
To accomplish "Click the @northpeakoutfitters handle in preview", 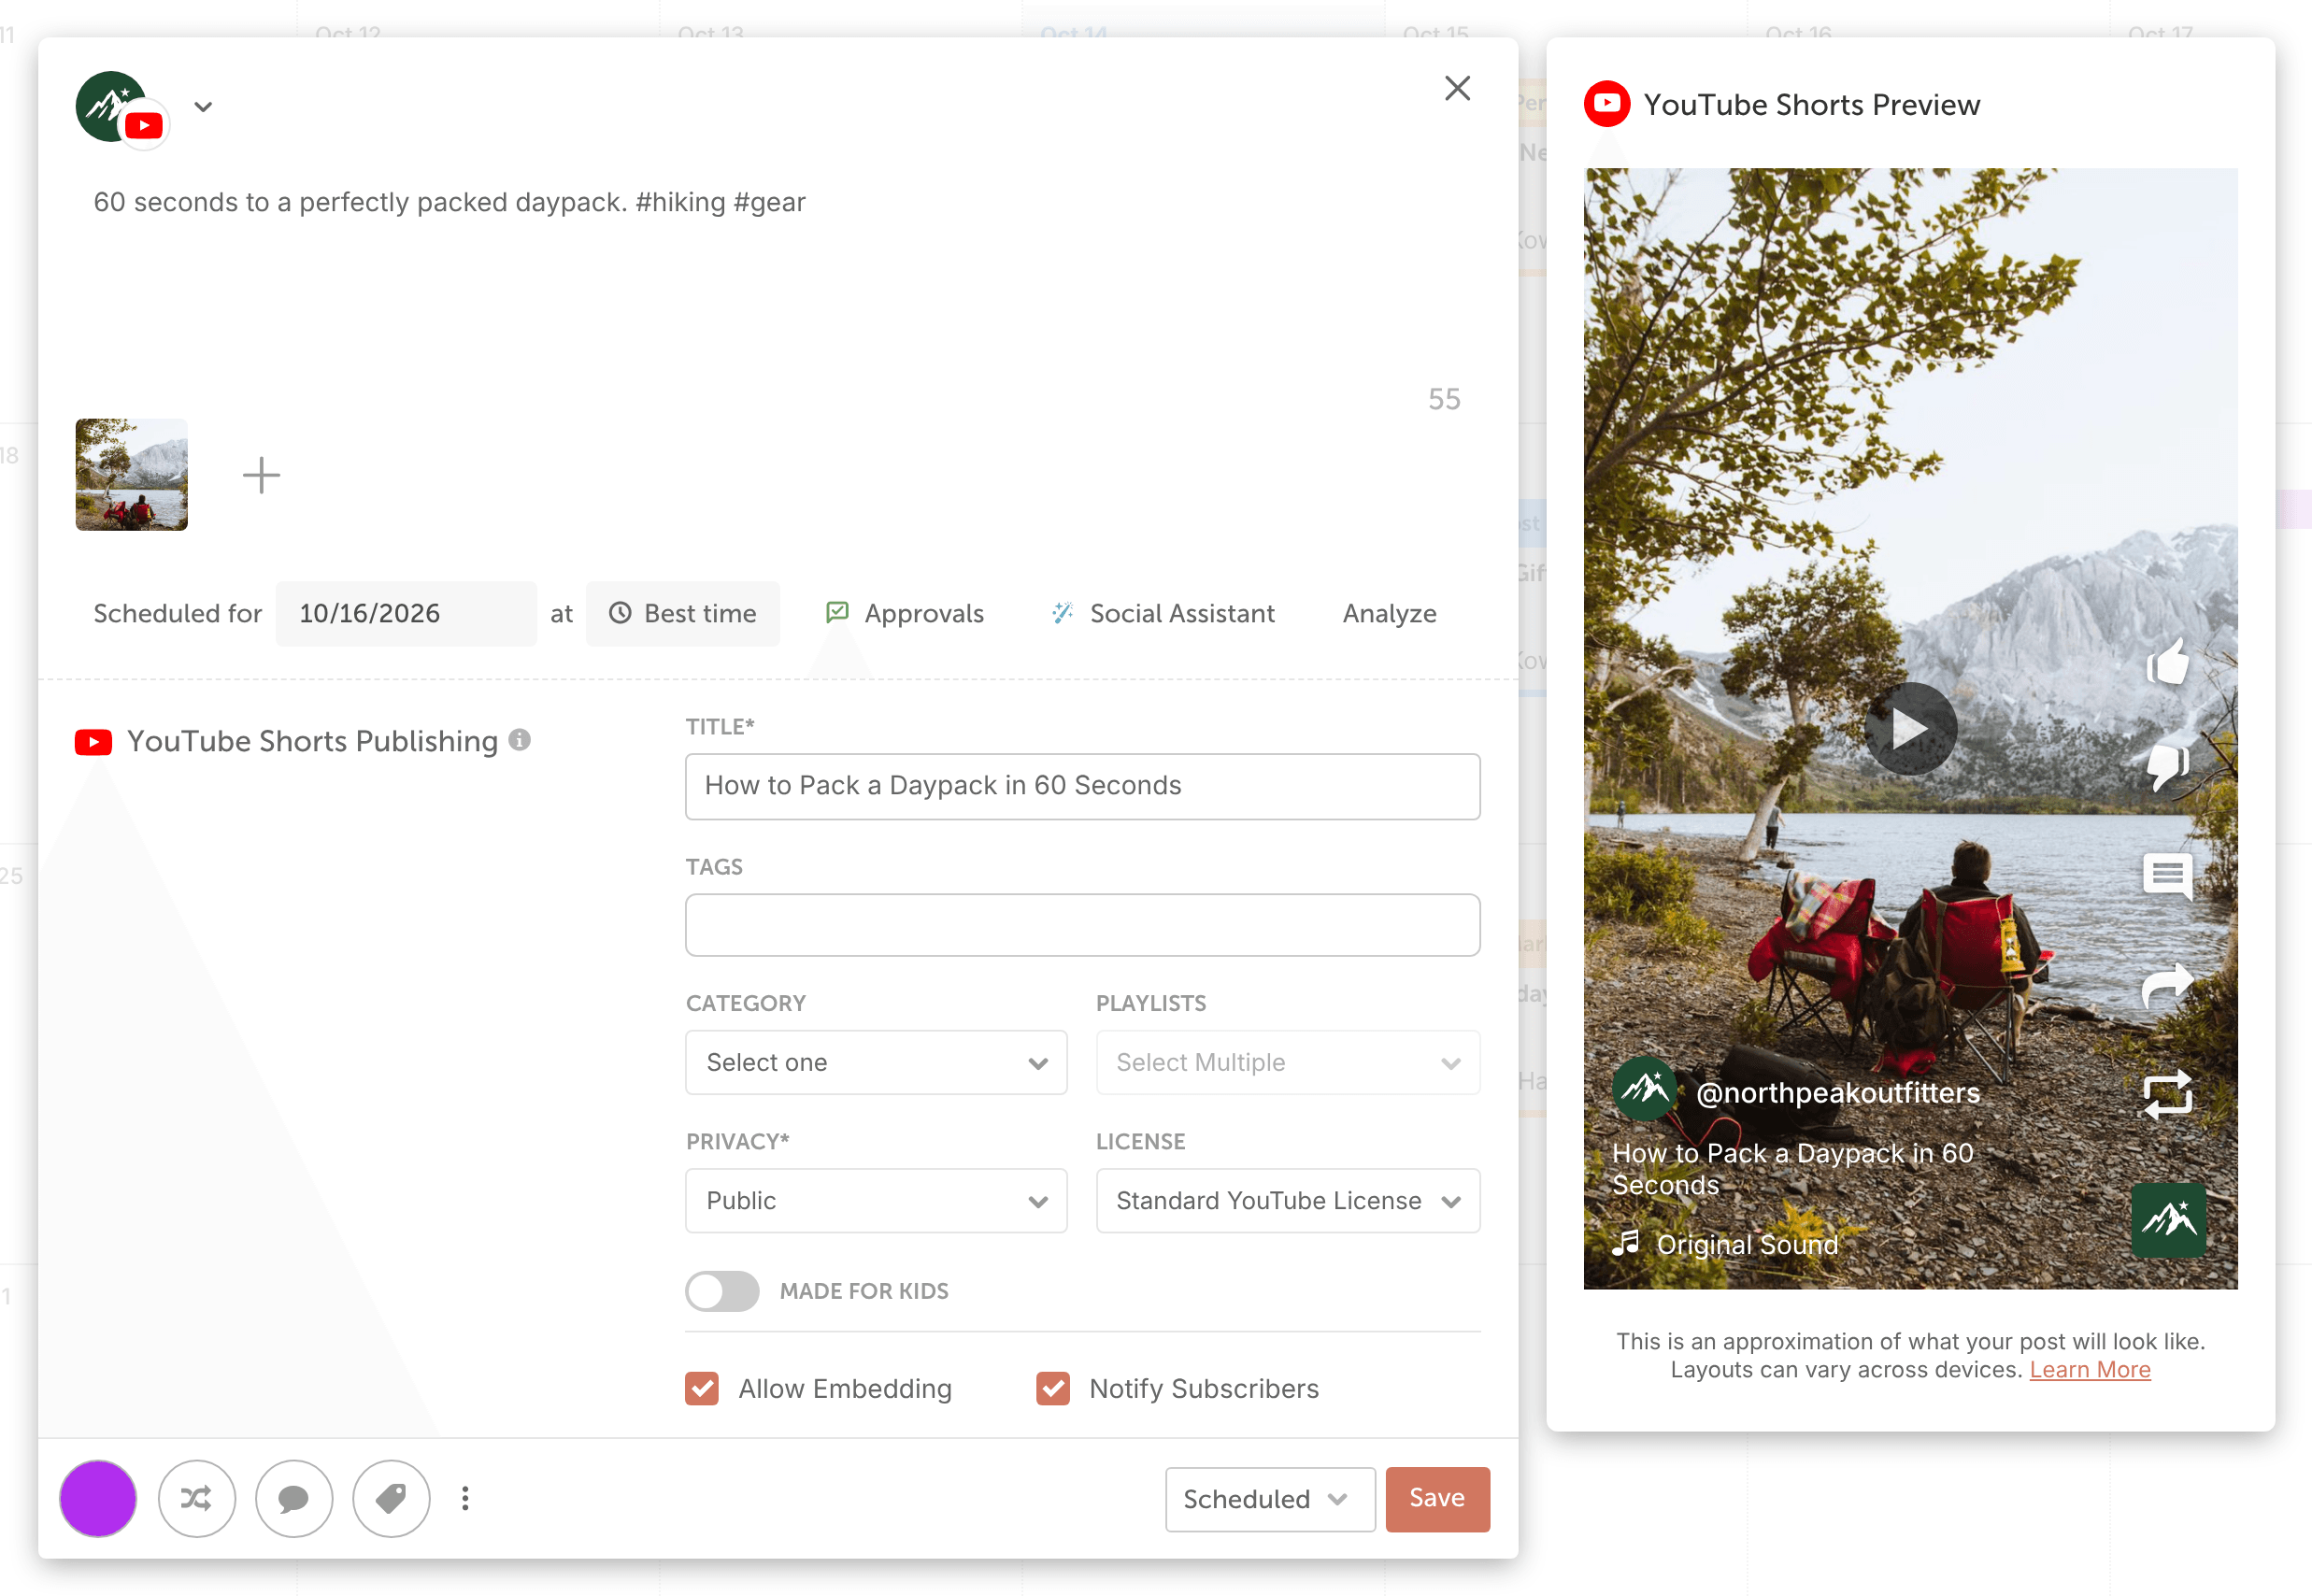I will pyautogui.click(x=1837, y=1092).
